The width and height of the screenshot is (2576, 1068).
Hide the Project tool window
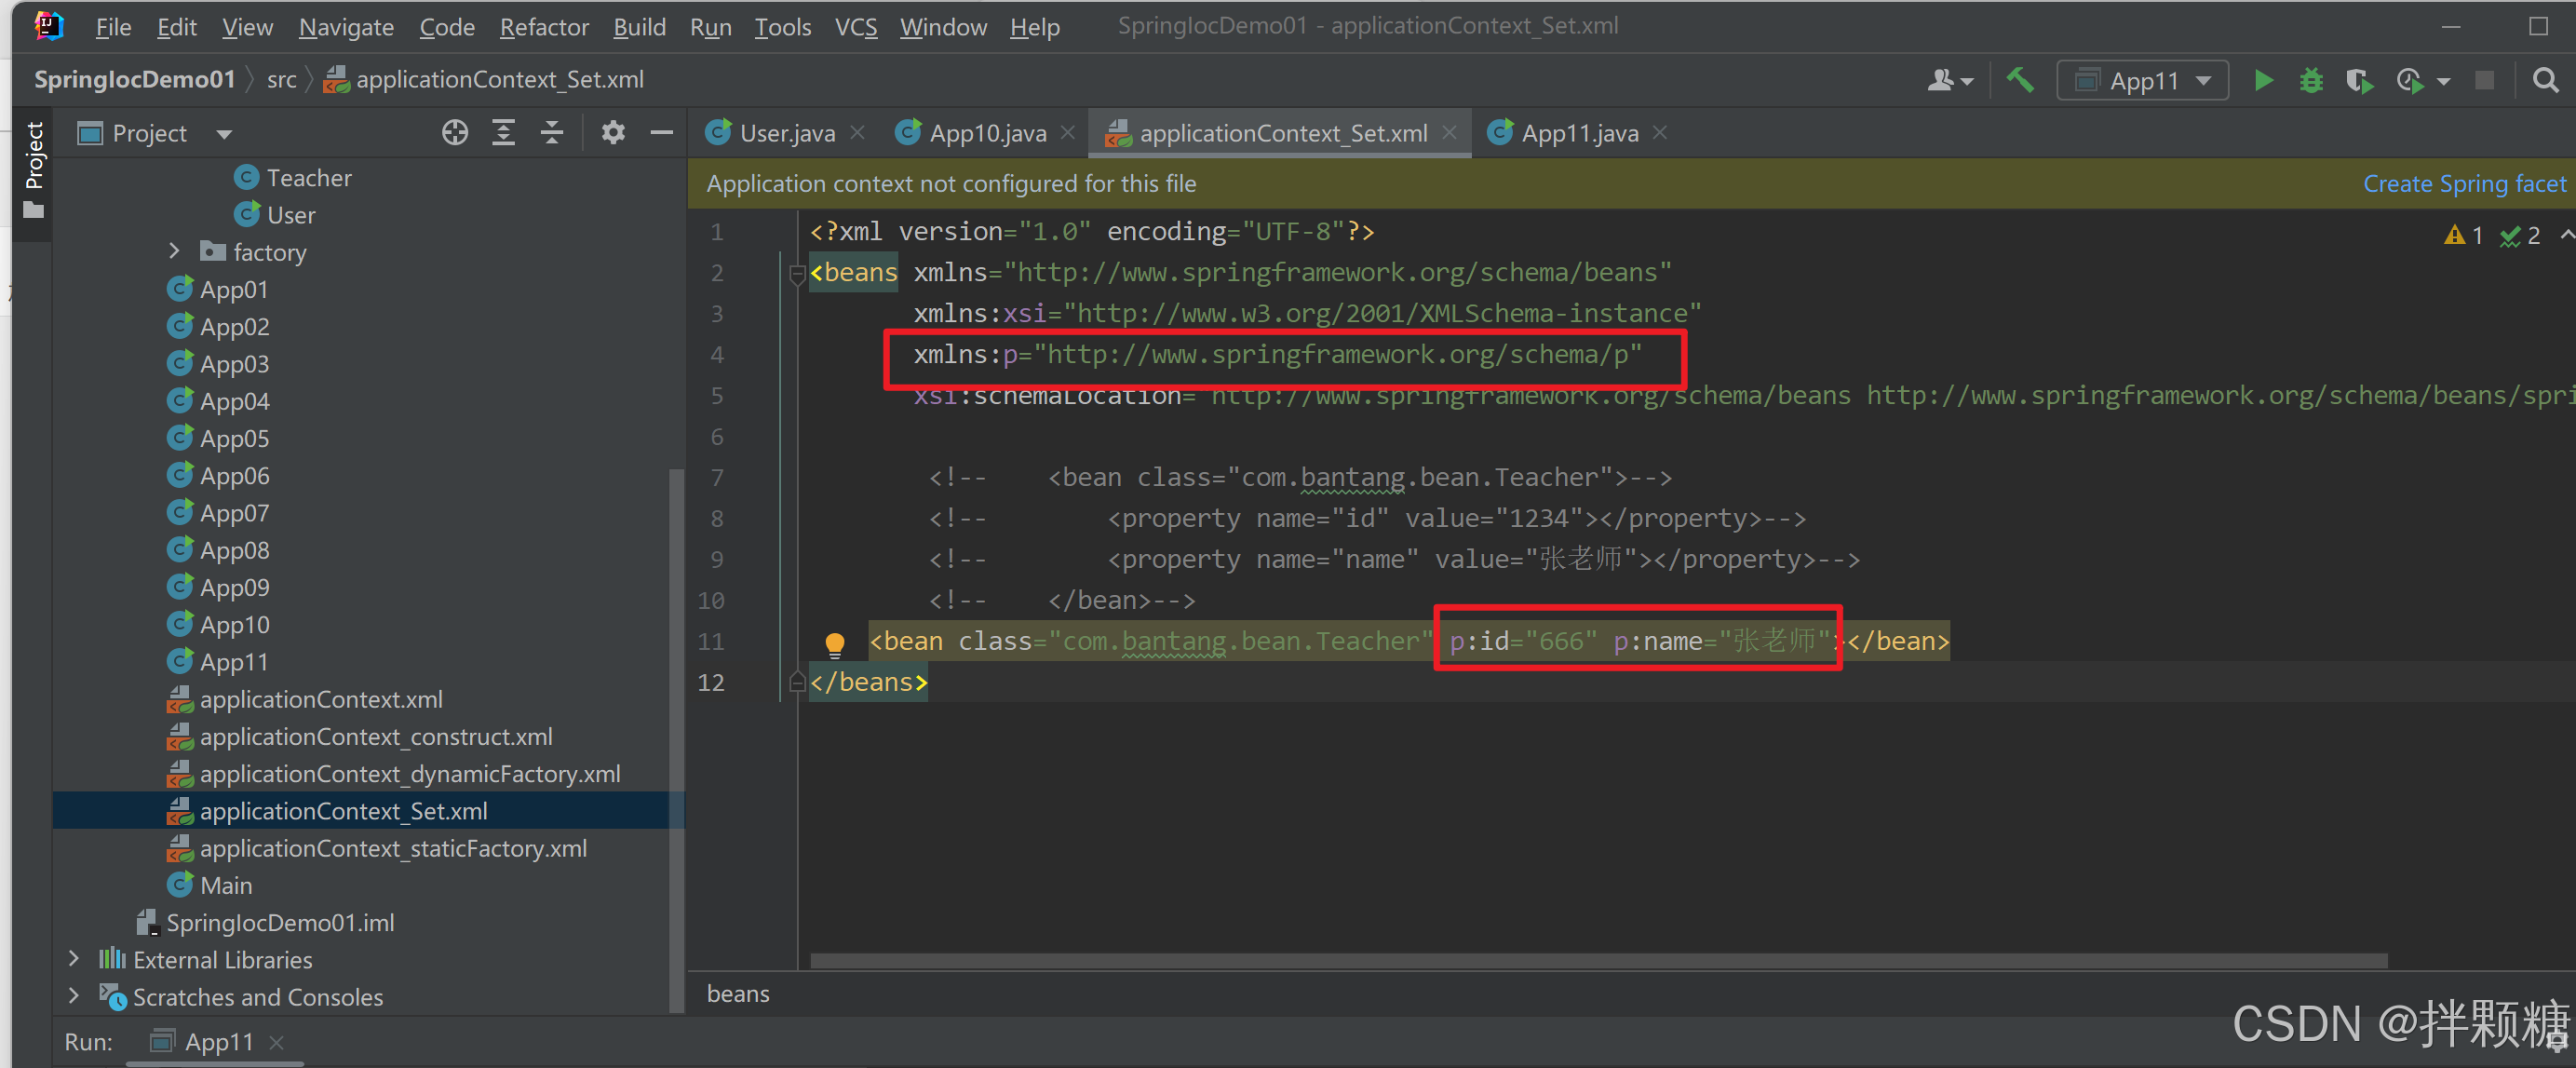click(x=661, y=133)
